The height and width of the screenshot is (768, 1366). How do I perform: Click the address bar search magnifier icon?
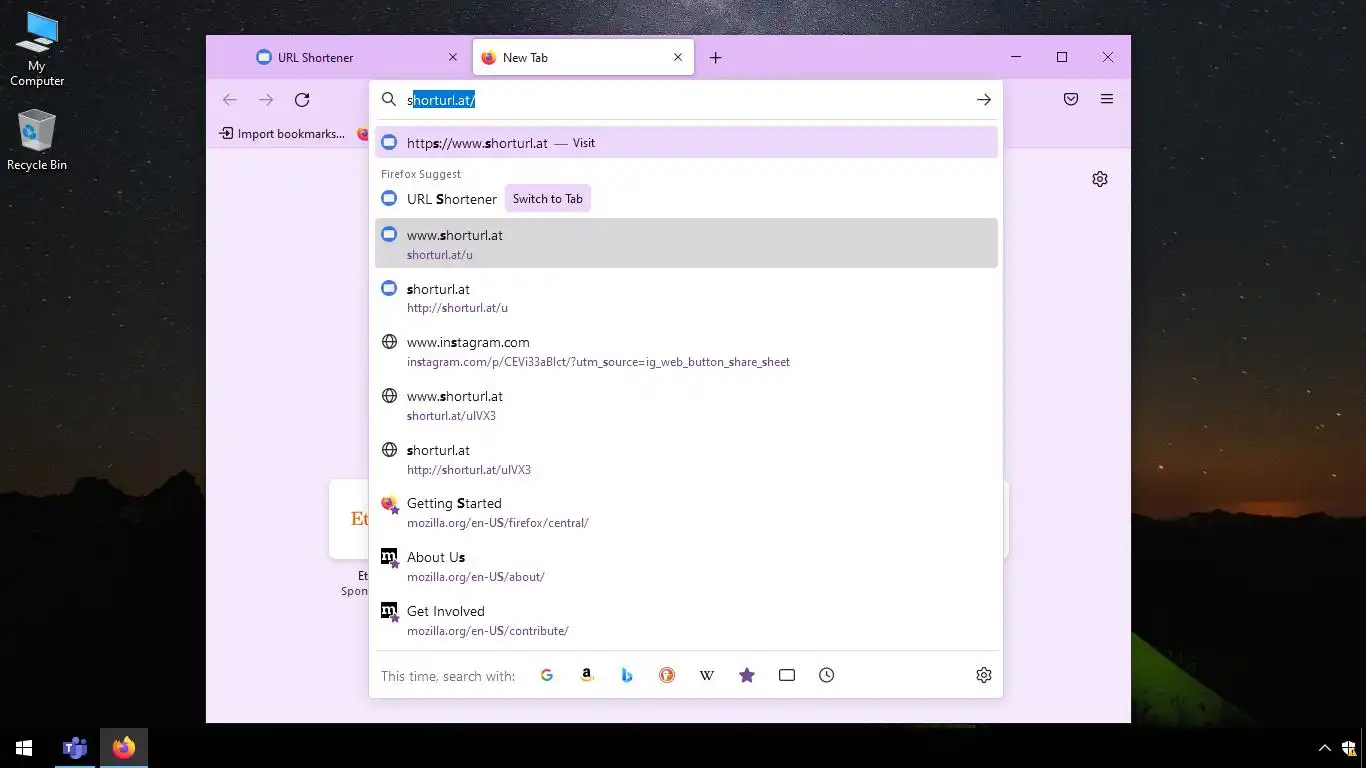[389, 100]
